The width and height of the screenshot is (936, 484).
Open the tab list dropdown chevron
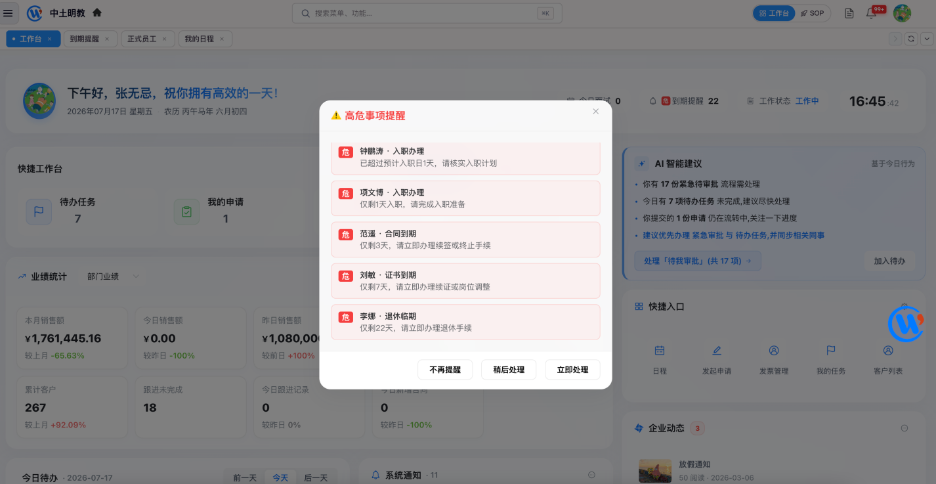tap(926, 39)
